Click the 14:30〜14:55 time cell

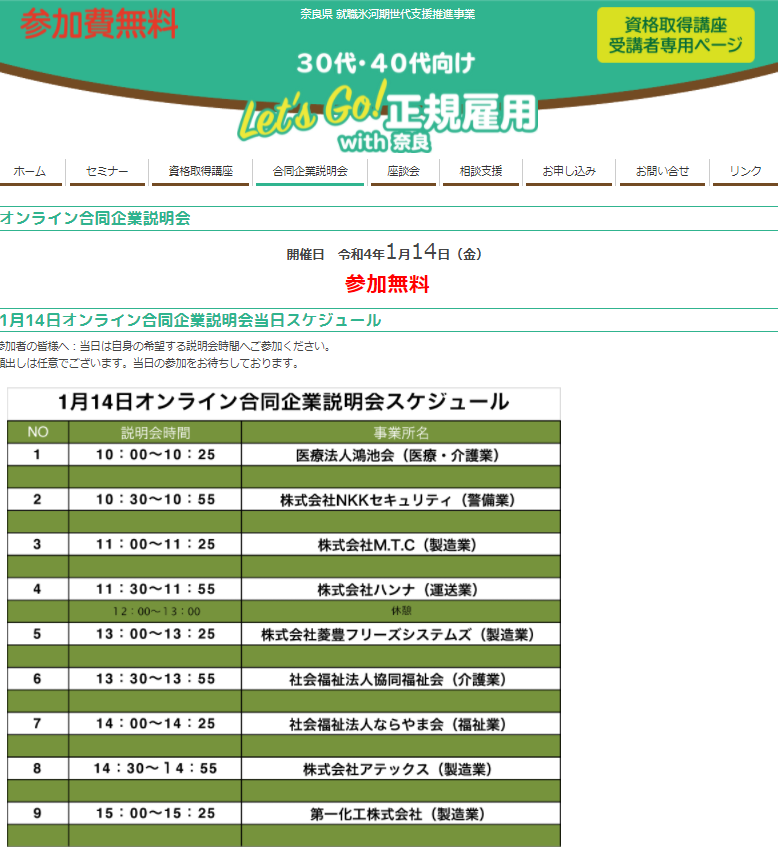(155, 768)
